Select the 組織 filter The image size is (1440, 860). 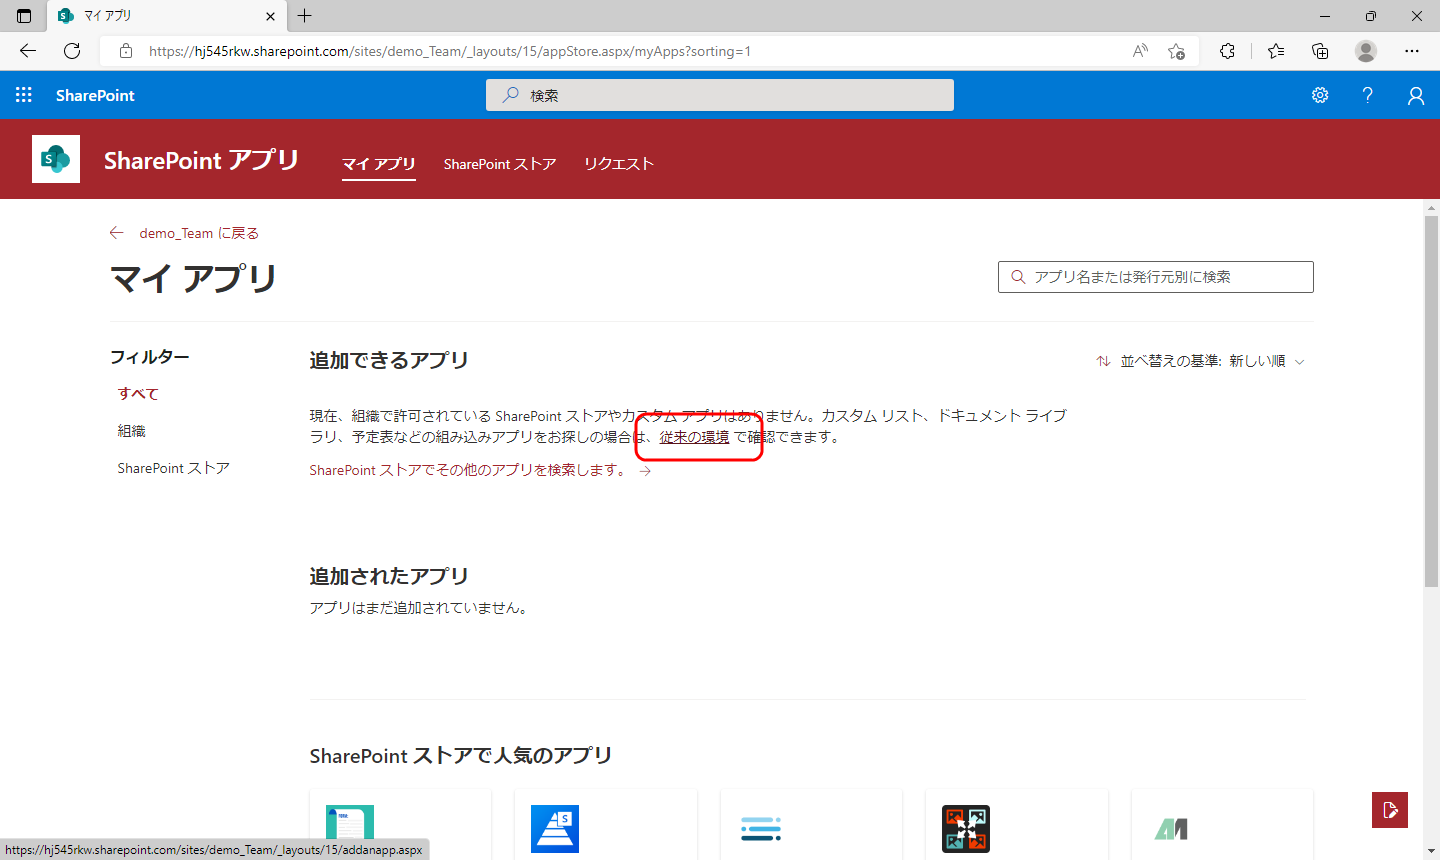coord(131,431)
